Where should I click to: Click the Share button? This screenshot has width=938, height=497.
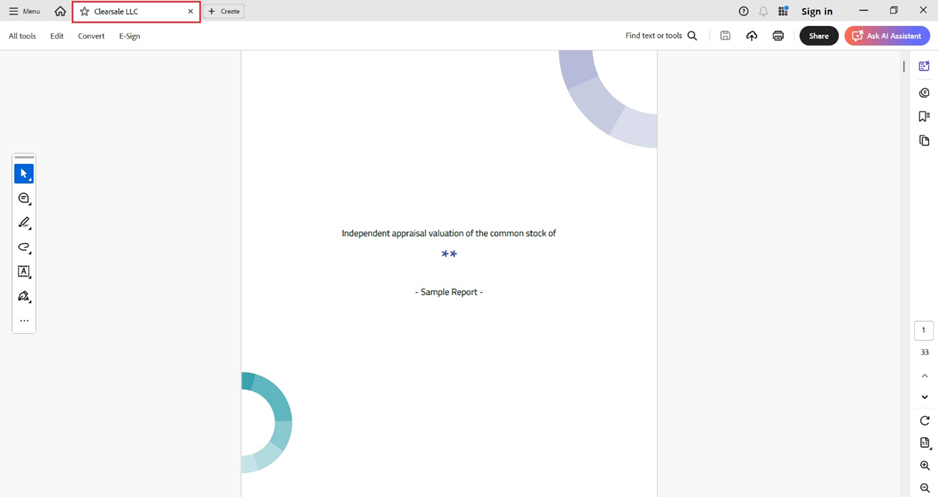tap(818, 36)
